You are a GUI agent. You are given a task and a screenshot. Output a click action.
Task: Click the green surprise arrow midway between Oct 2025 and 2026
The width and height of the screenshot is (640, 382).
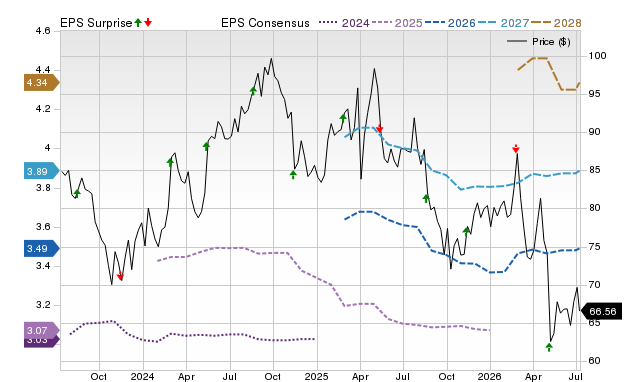click(467, 231)
